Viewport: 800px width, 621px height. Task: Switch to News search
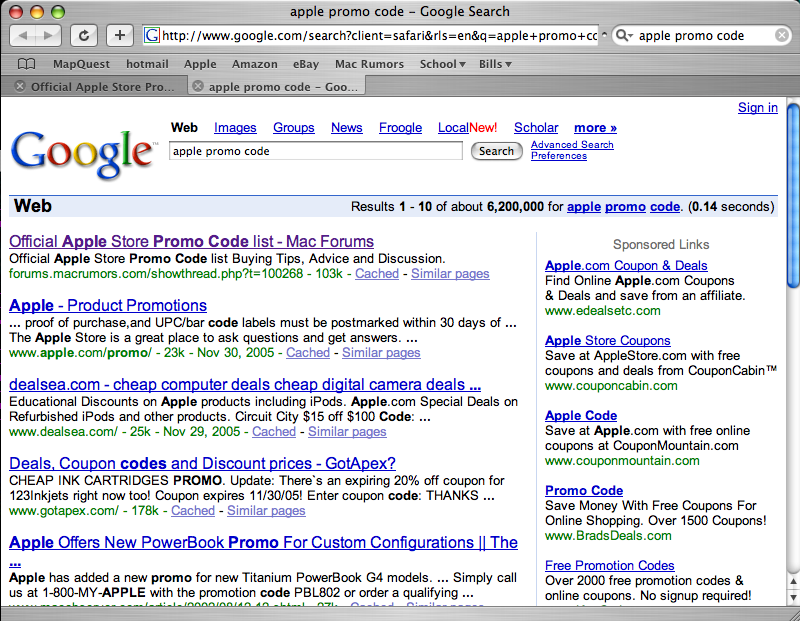[346, 128]
